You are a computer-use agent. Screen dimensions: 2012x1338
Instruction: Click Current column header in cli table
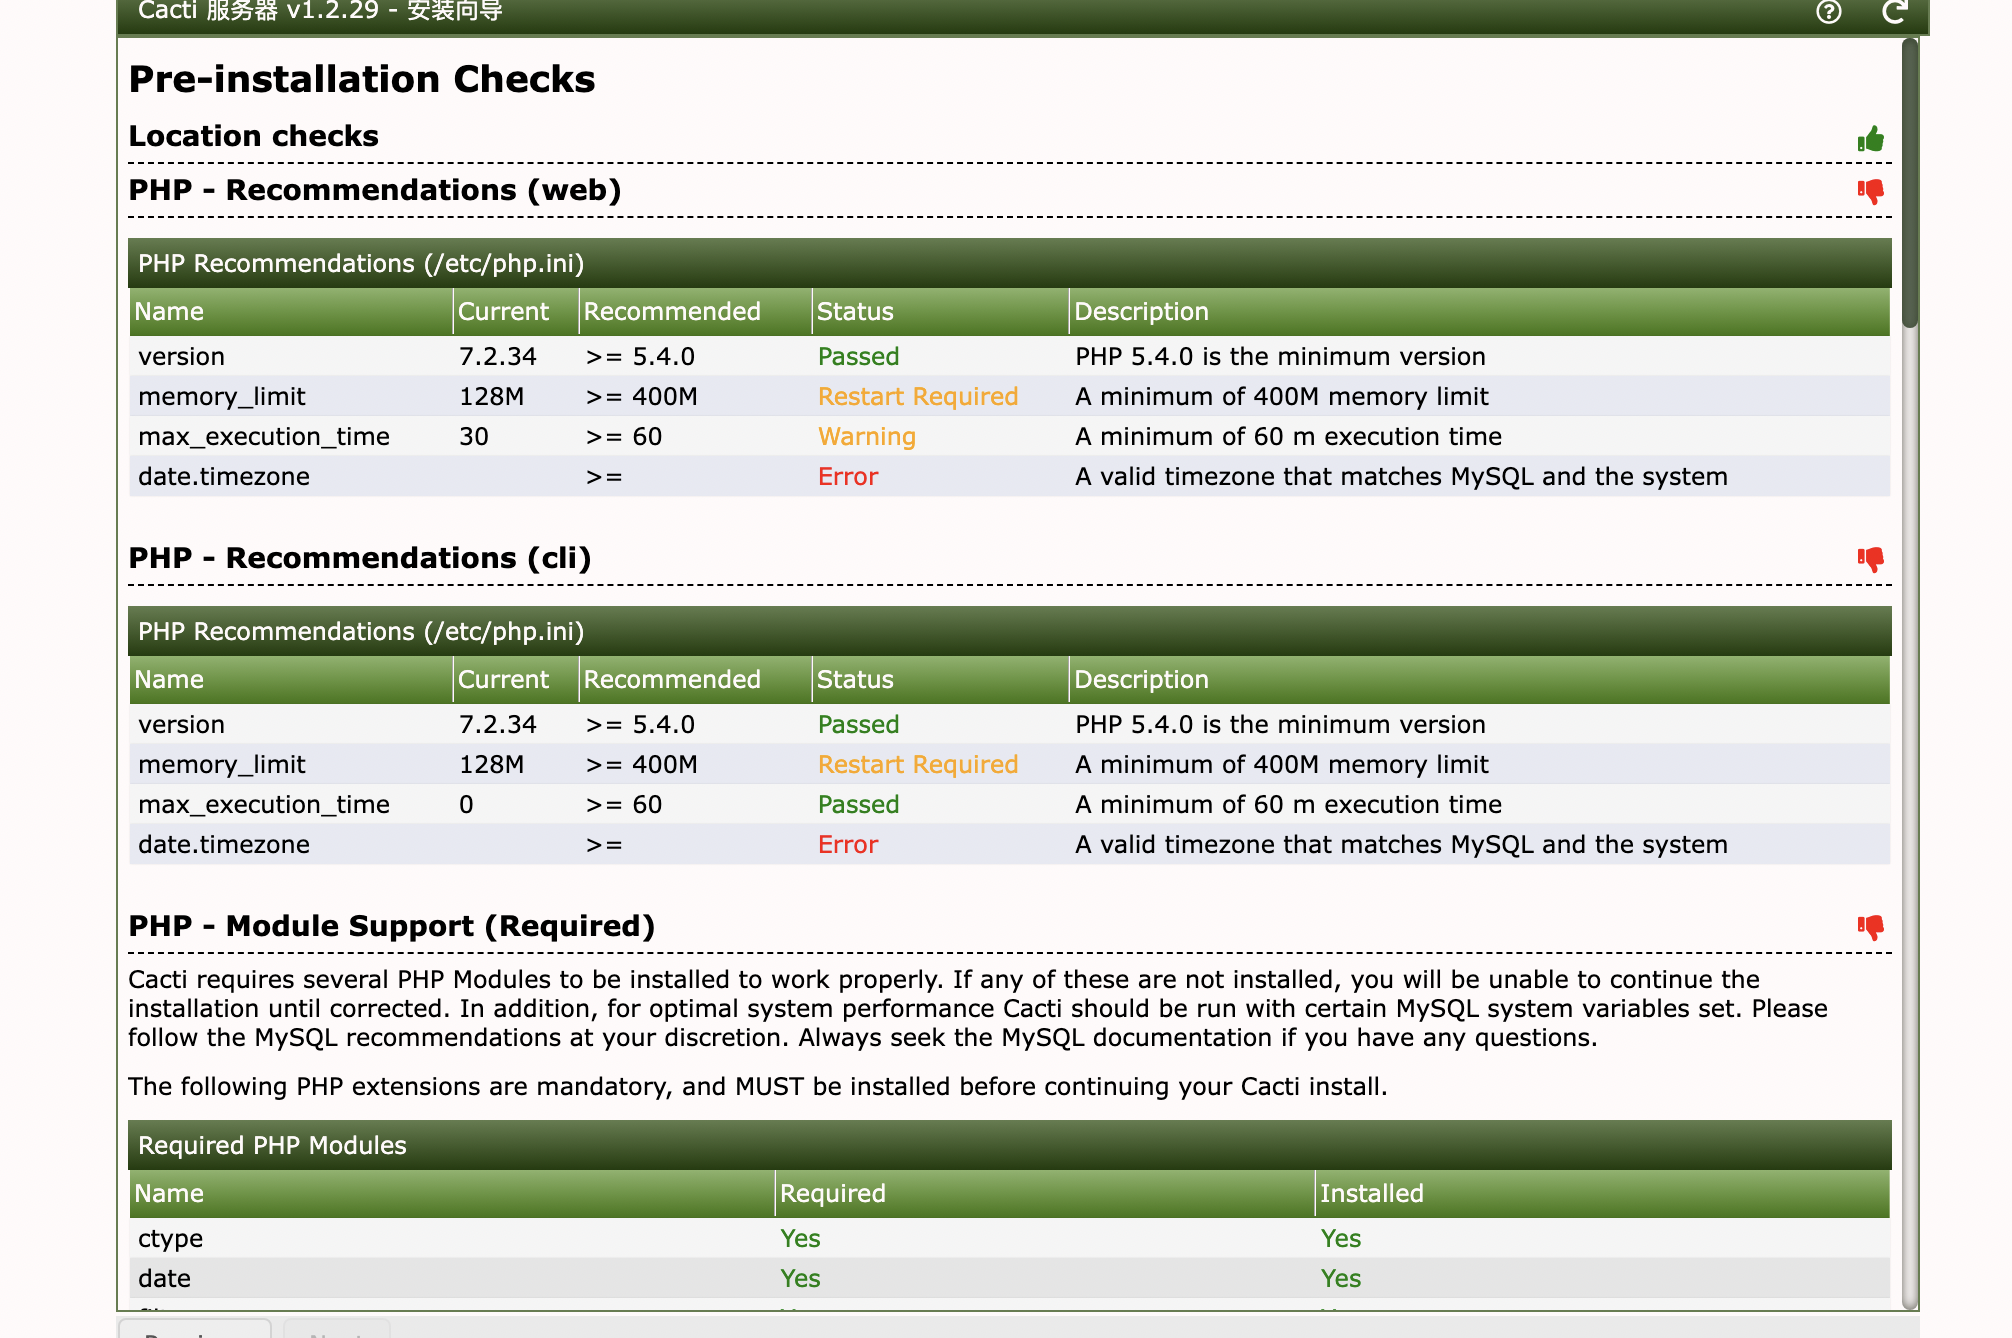coord(503,680)
